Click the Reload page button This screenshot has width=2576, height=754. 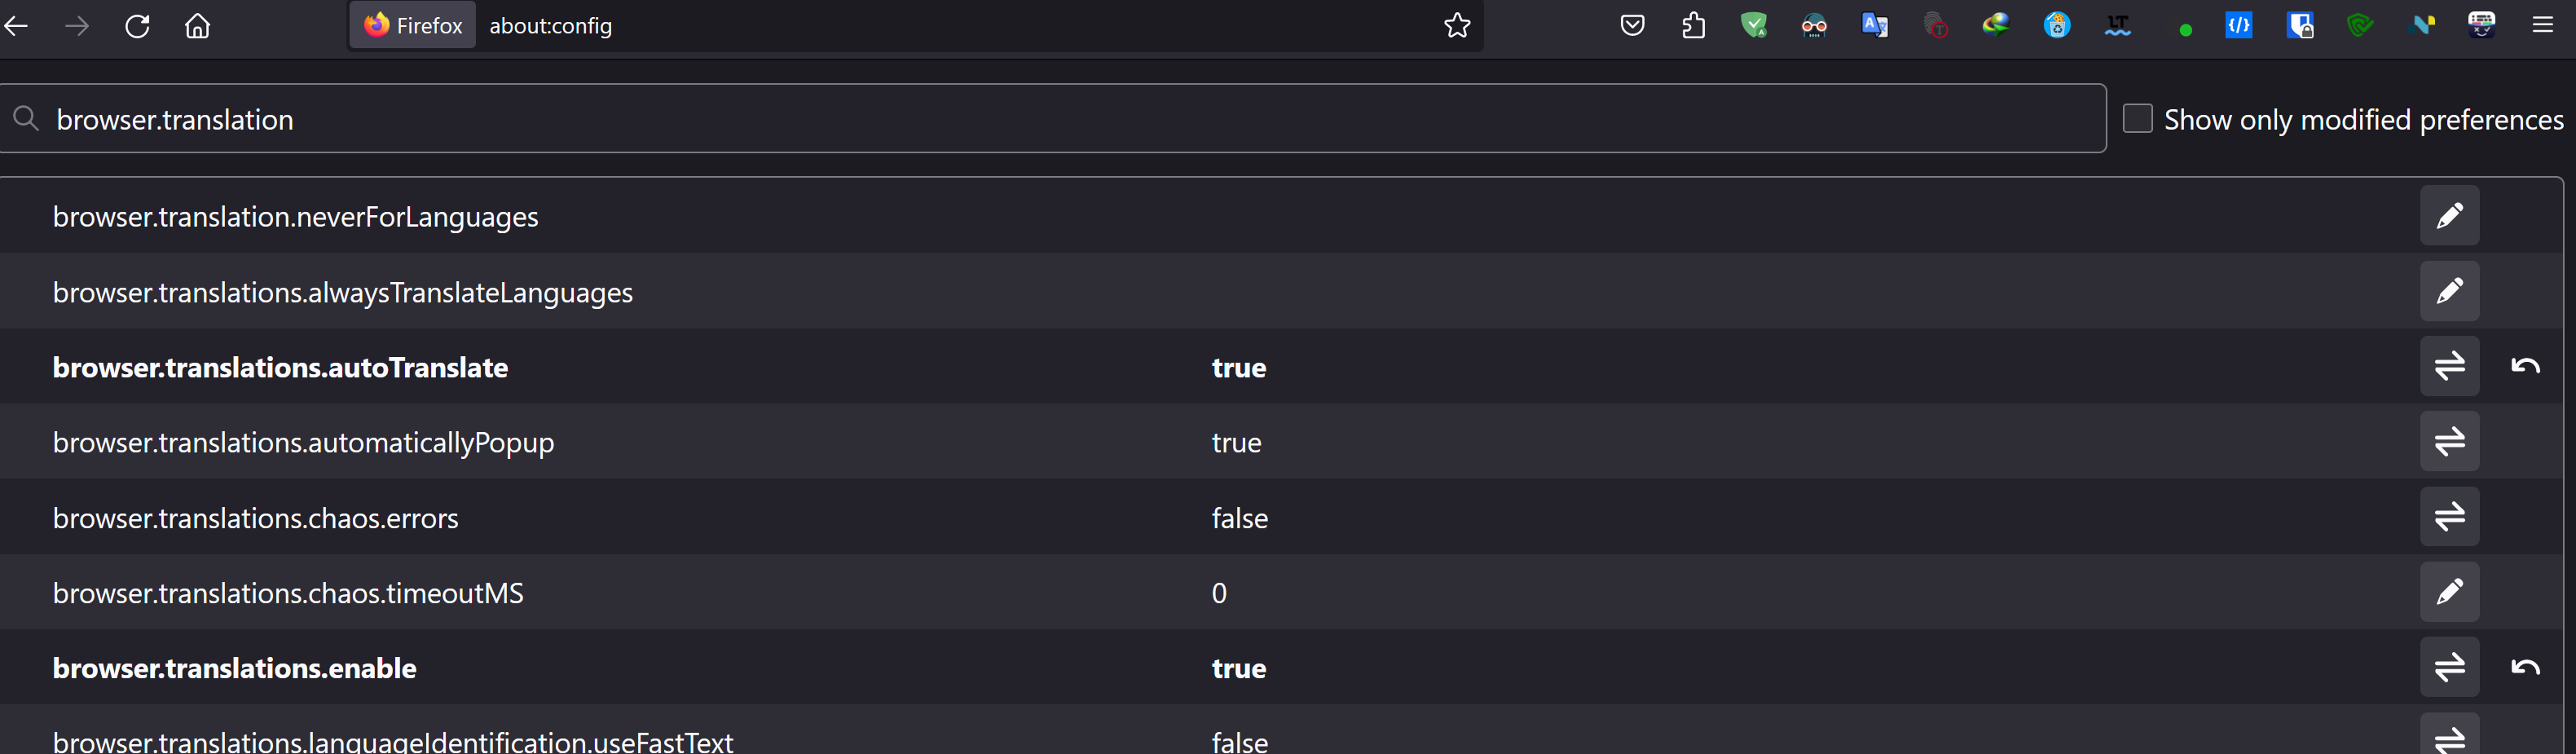(137, 26)
